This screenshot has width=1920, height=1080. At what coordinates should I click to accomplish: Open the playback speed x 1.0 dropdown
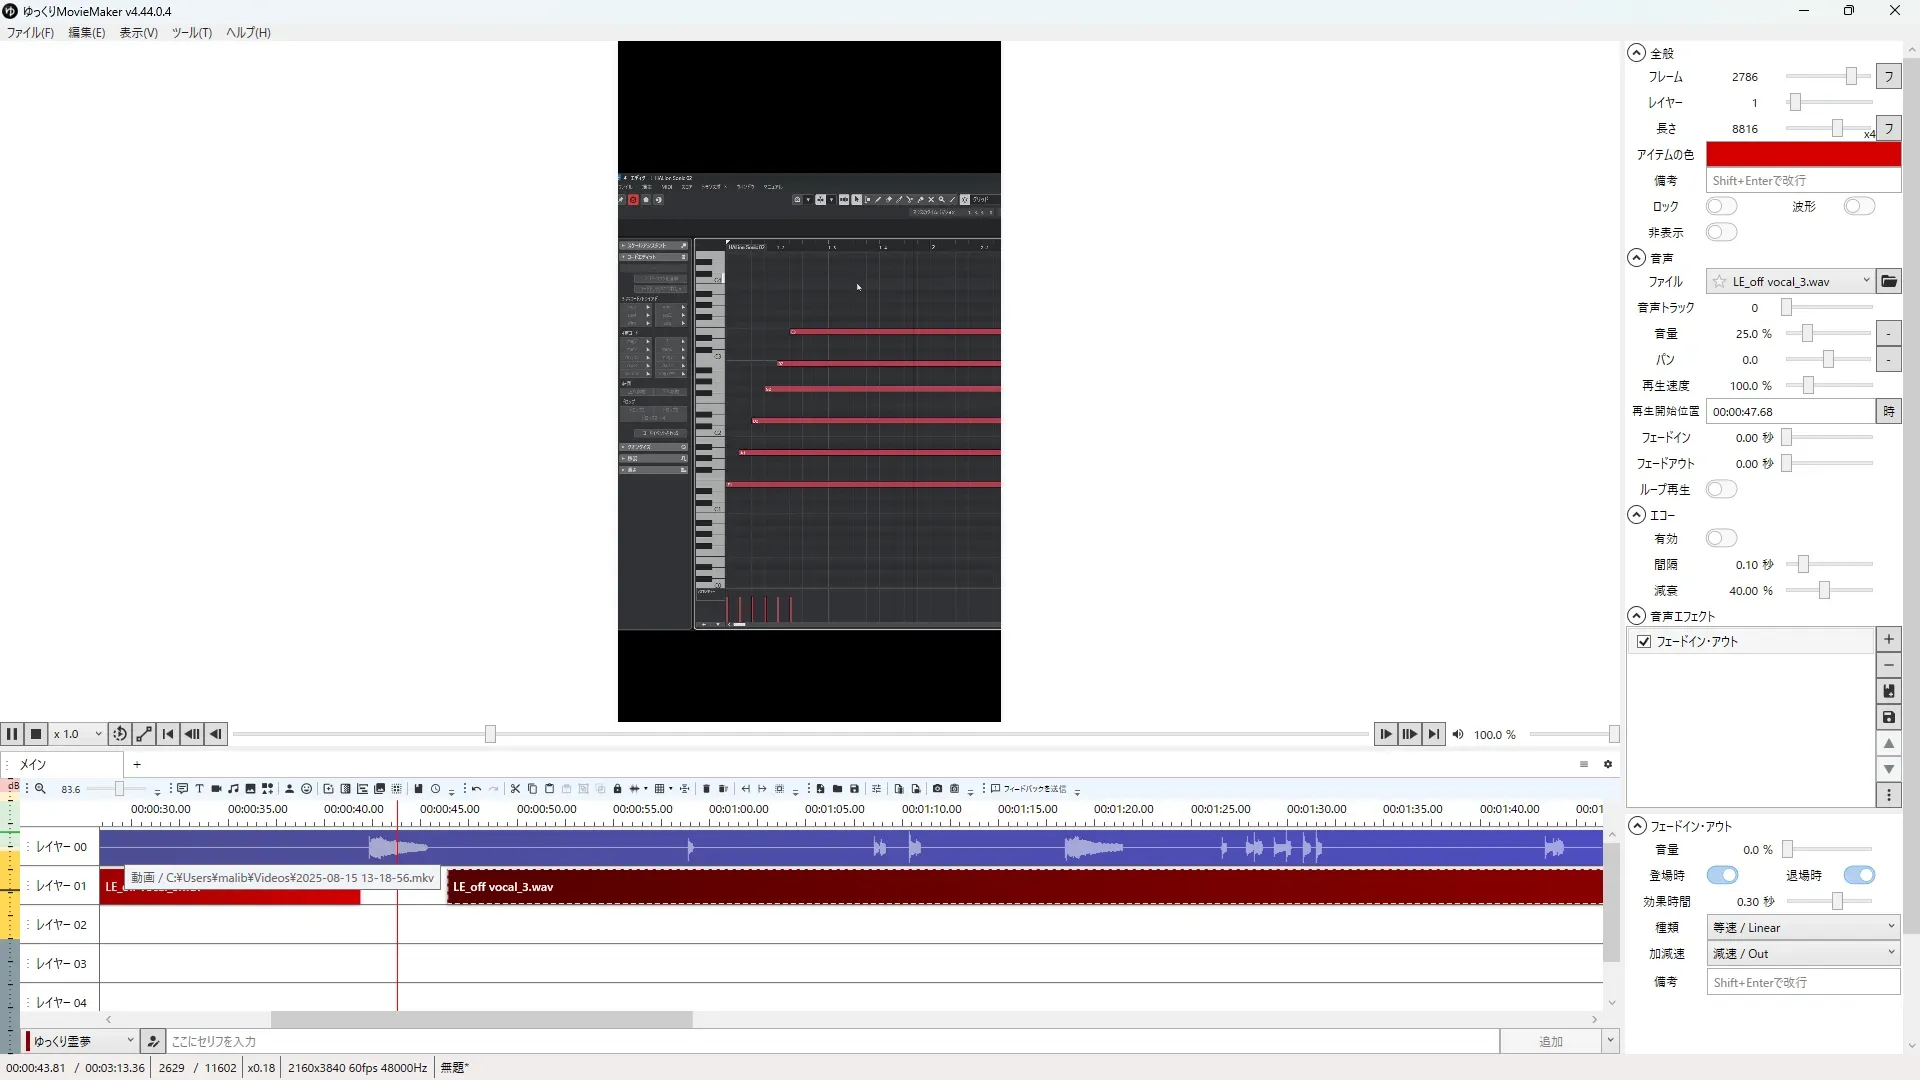click(78, 734)
